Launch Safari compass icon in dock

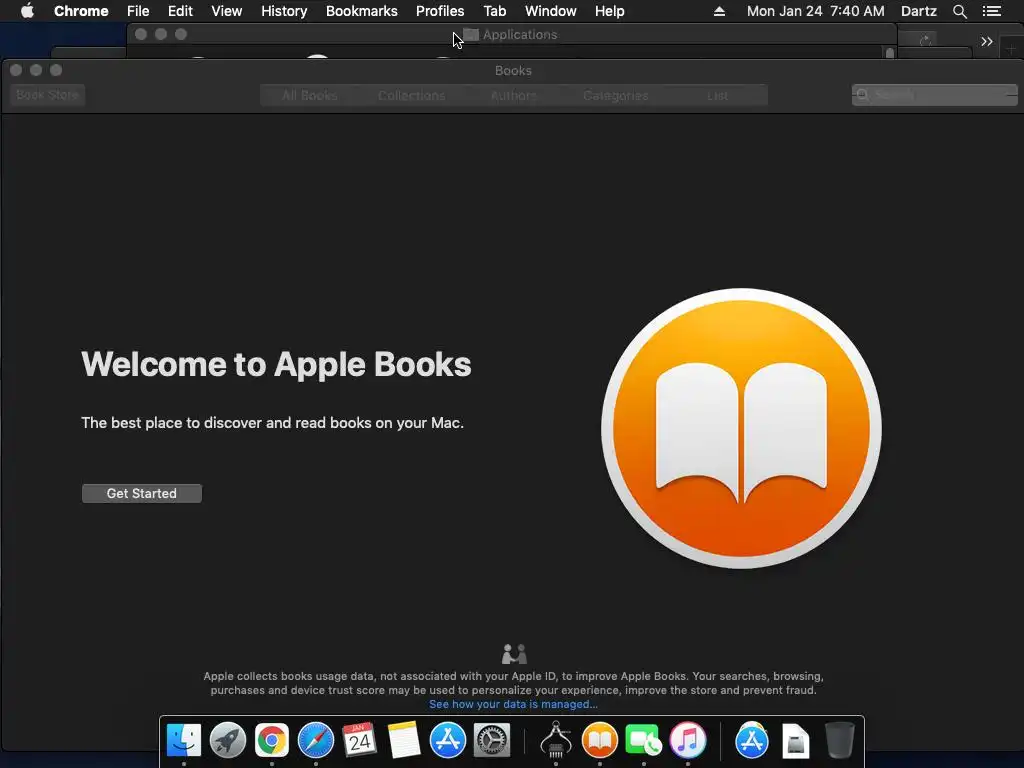tap(315, 740)
